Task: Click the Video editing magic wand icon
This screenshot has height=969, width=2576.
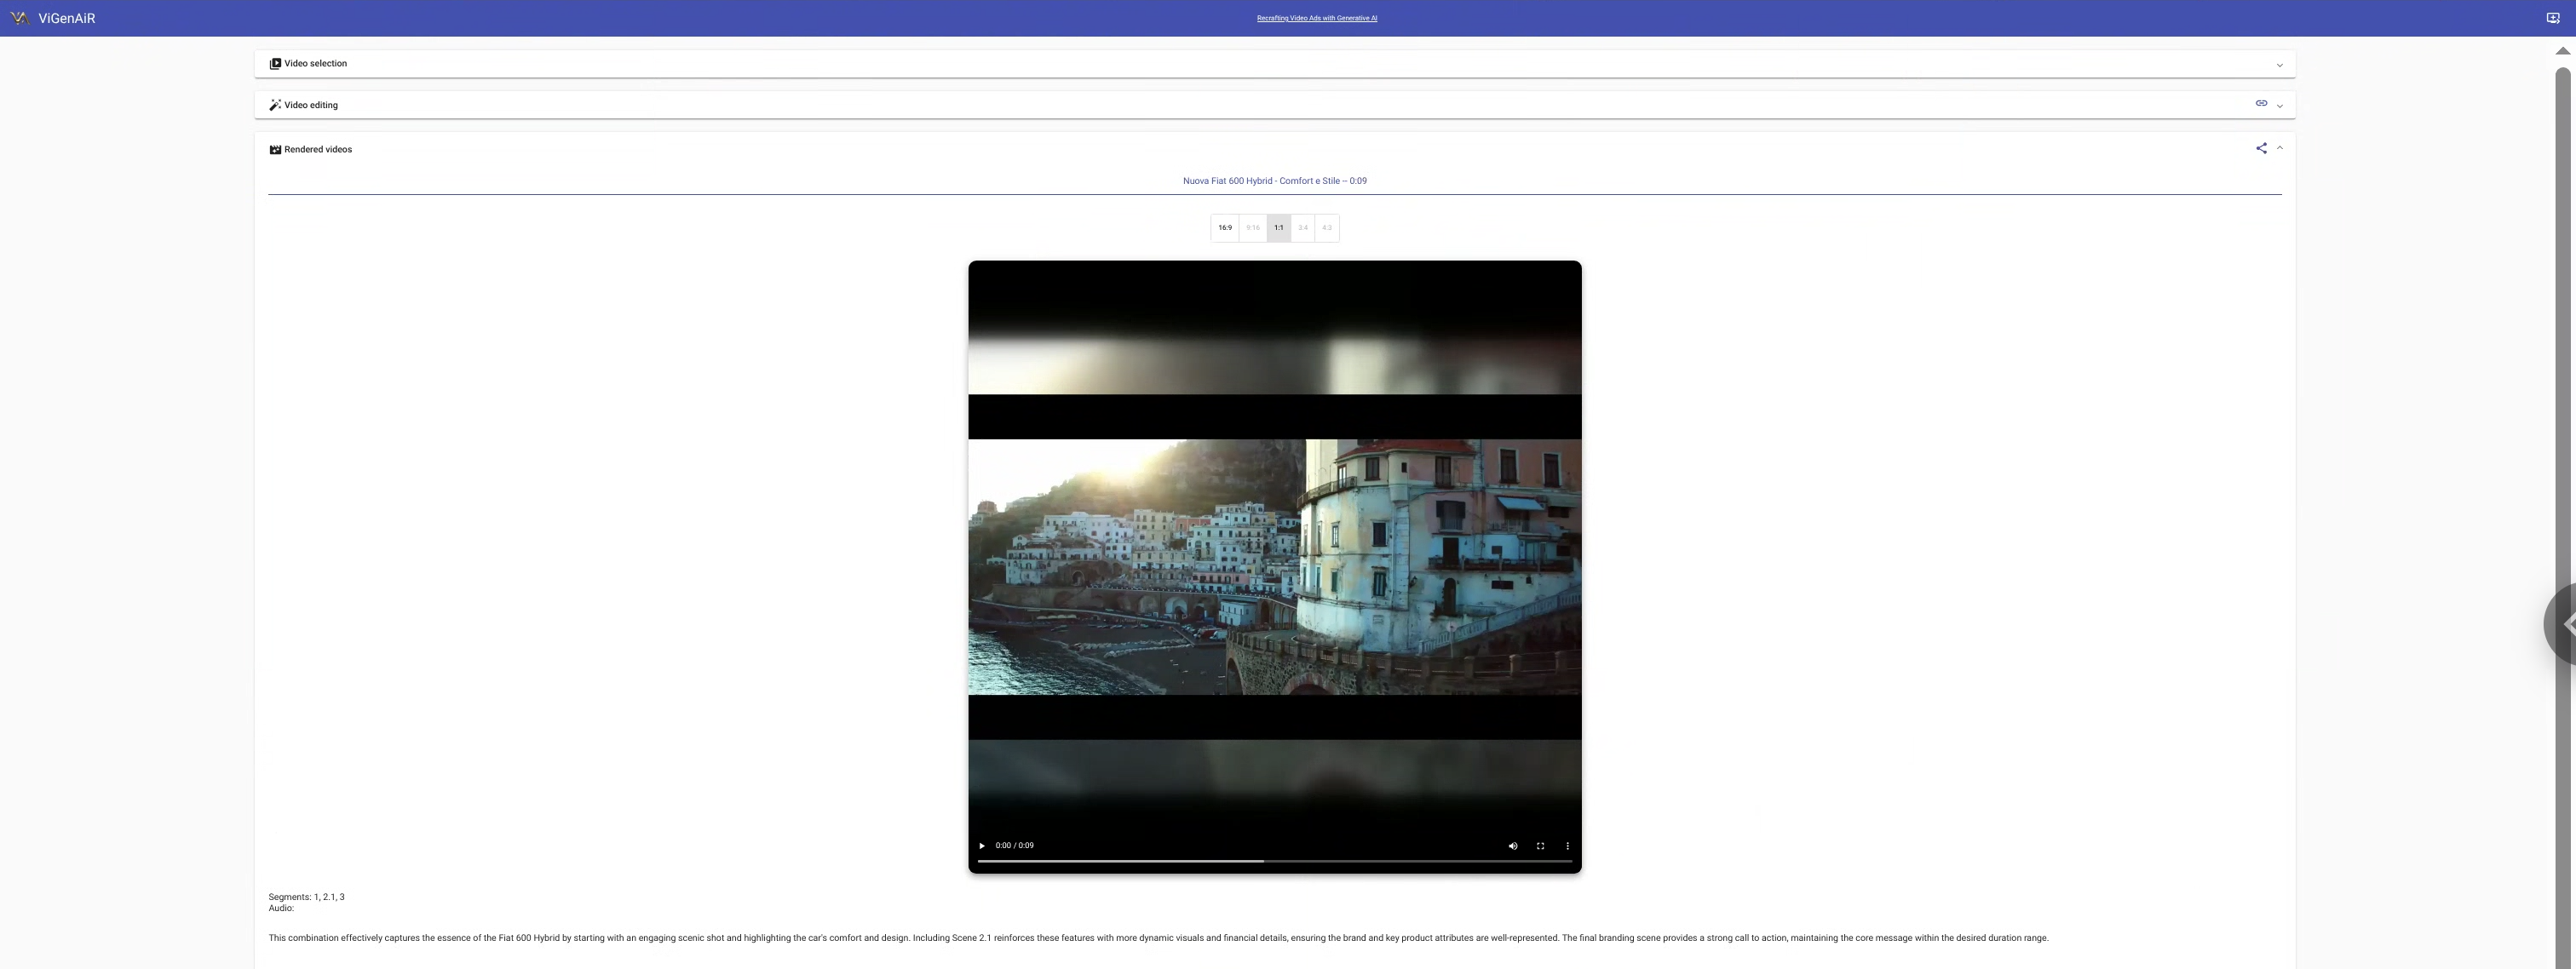Action: 275,105
